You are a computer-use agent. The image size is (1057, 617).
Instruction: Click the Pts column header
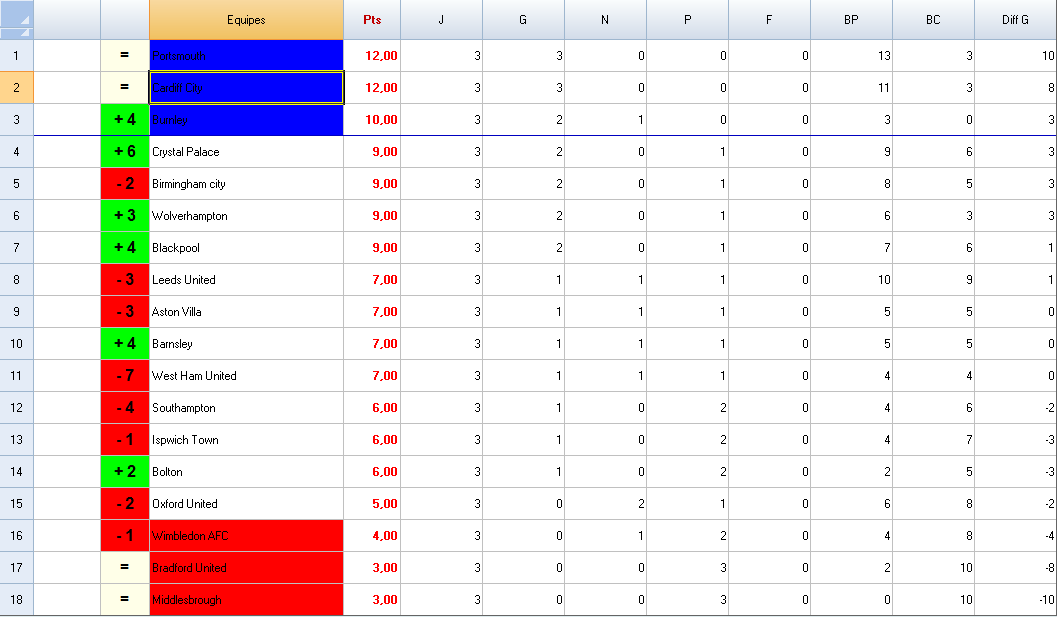click(372, 20)
